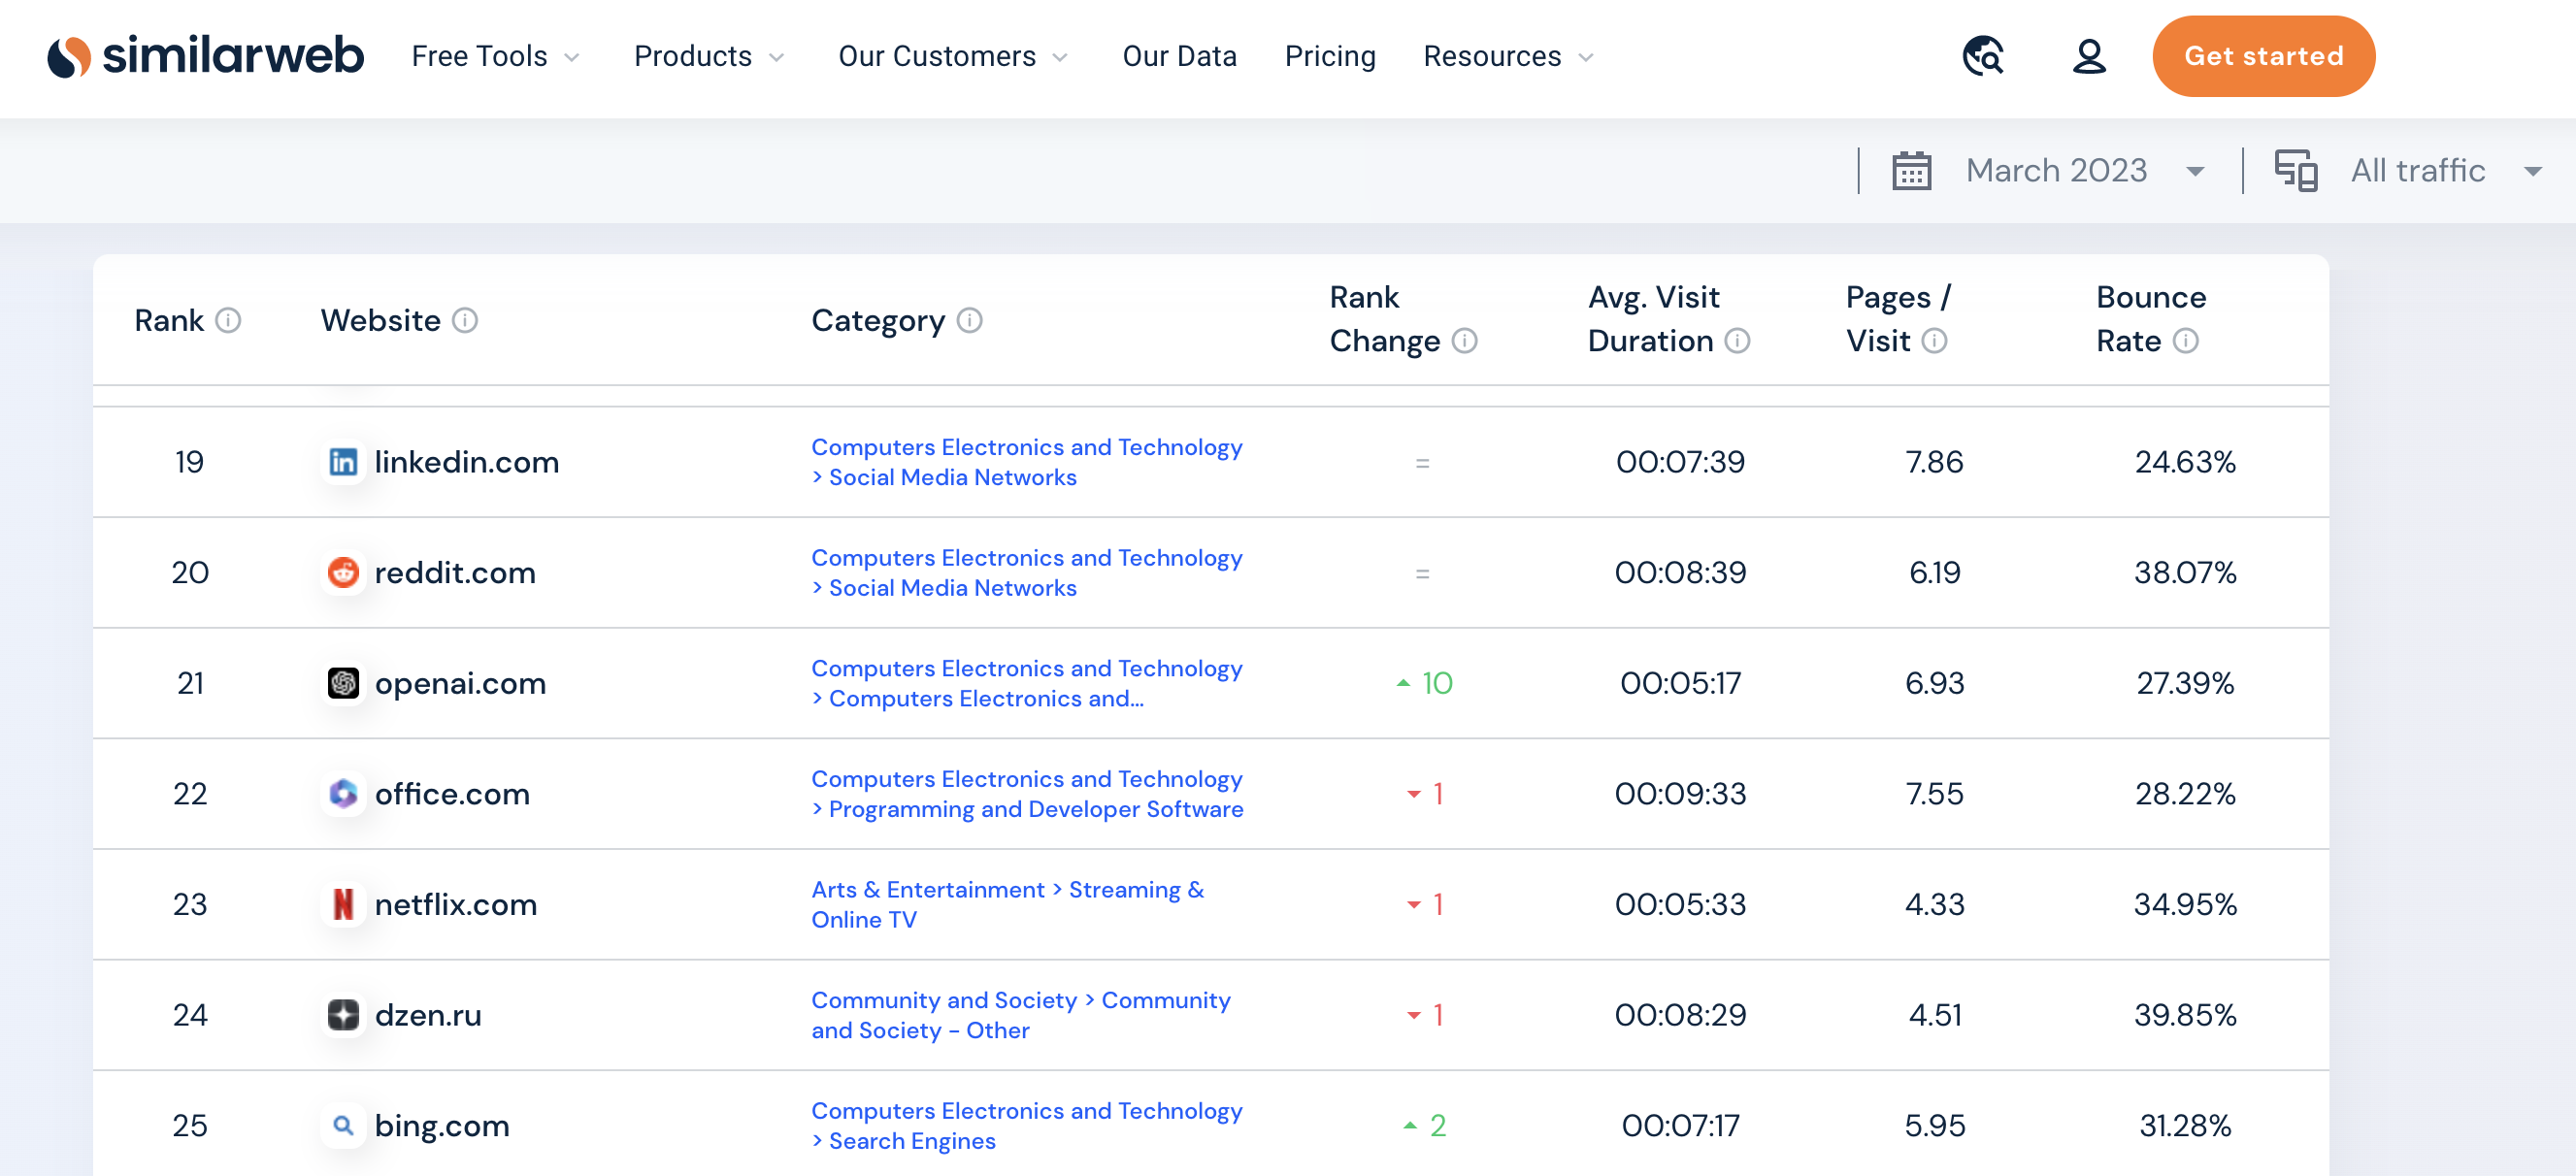This screenshot has height=1176, width=2576.
Task: Show info tooltip for Rank column
Action: tap(229, 320)
